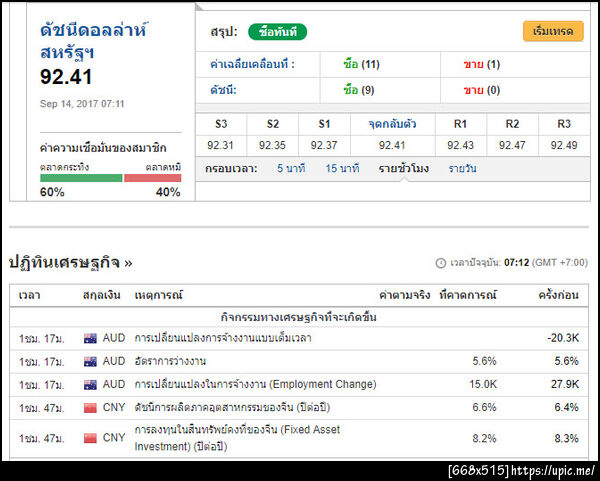Click Australian flag in unemployment rate 5.6% row

[x=90, y=362]
